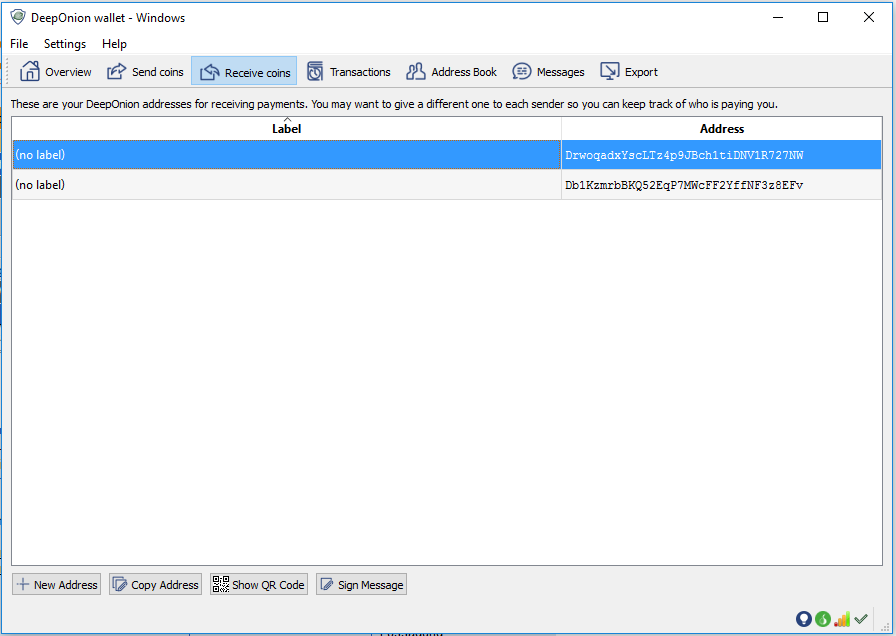Maximize the DeepOnion wallet window
This screenshot has height=636, width=896.
pyautogui.click(x=823, y=17)
